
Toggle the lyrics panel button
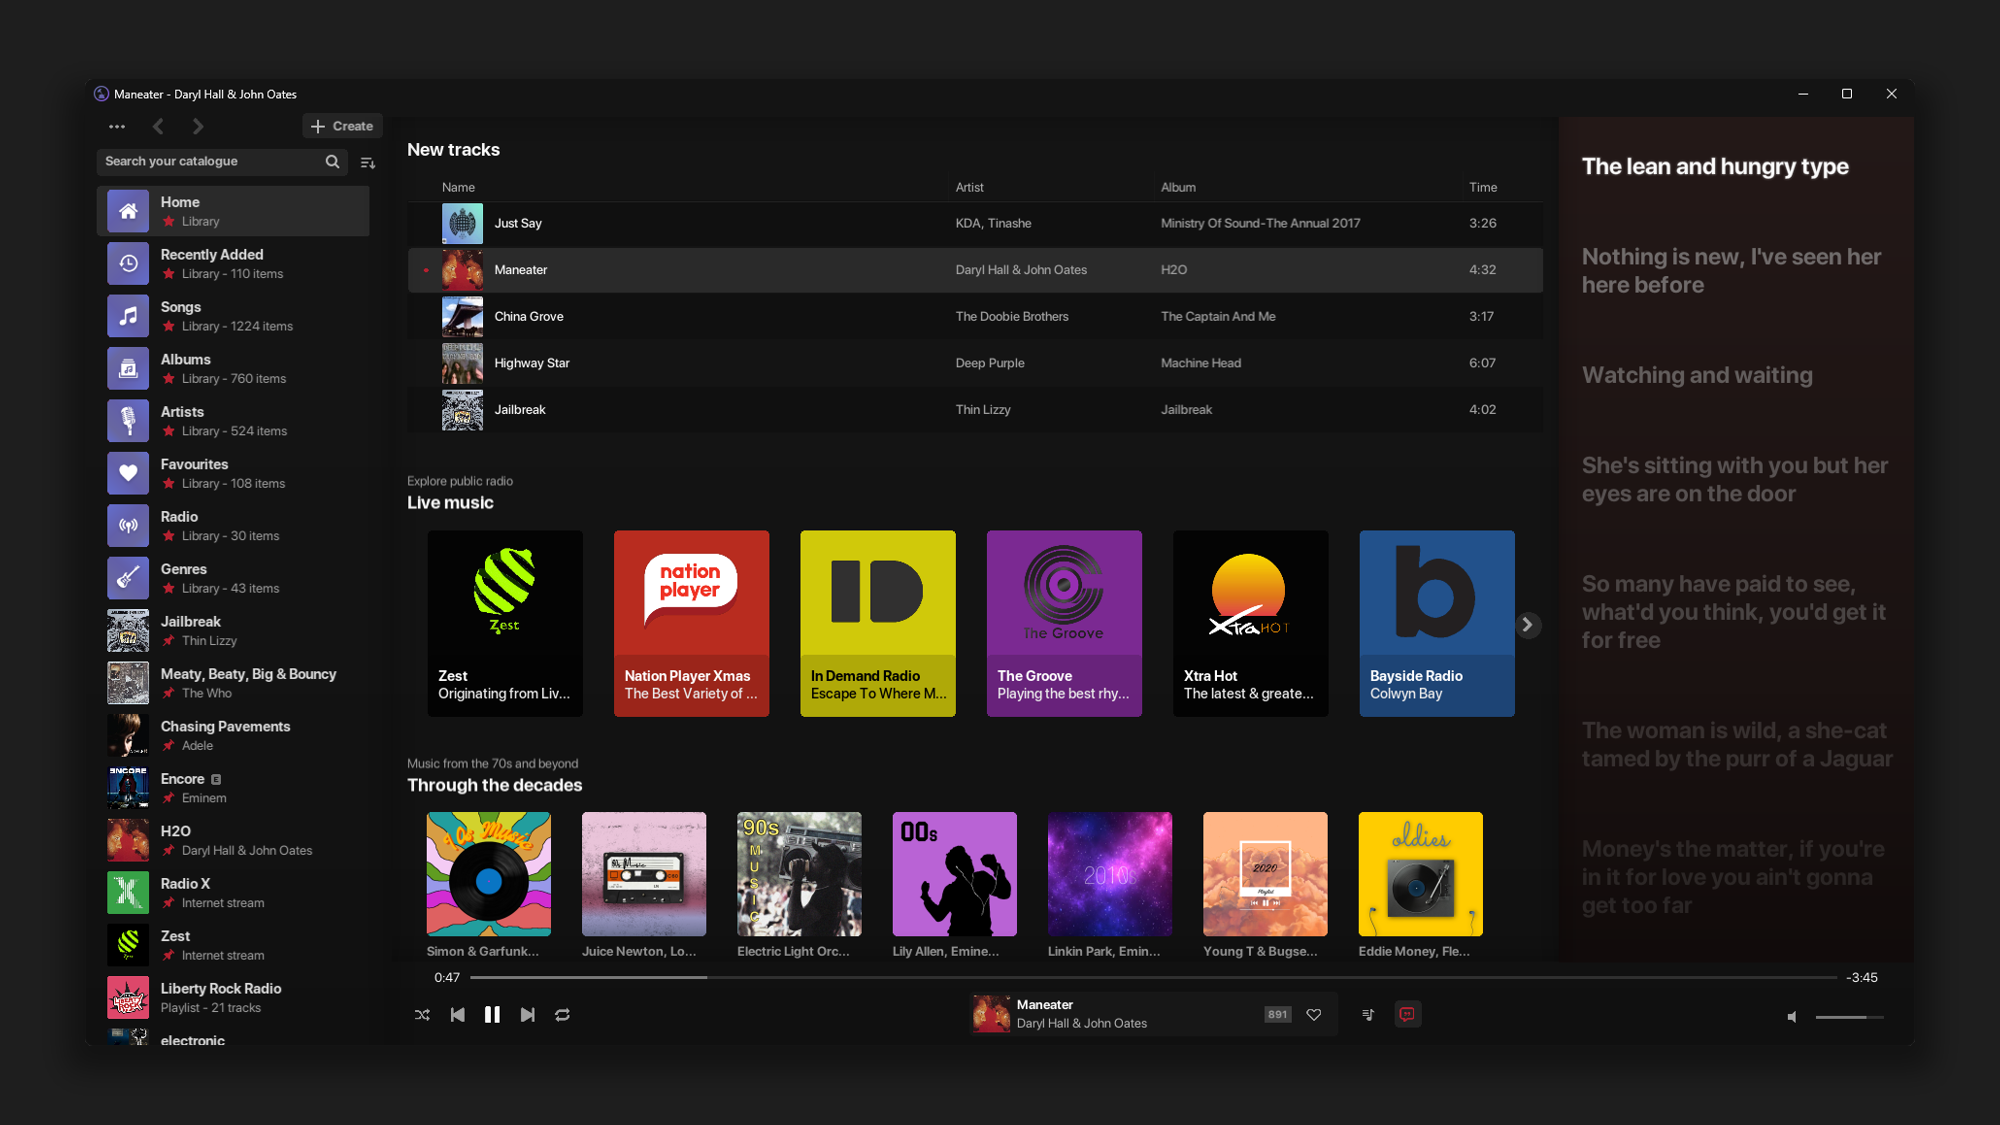pyautogui.click(x=1407, y=1014)
